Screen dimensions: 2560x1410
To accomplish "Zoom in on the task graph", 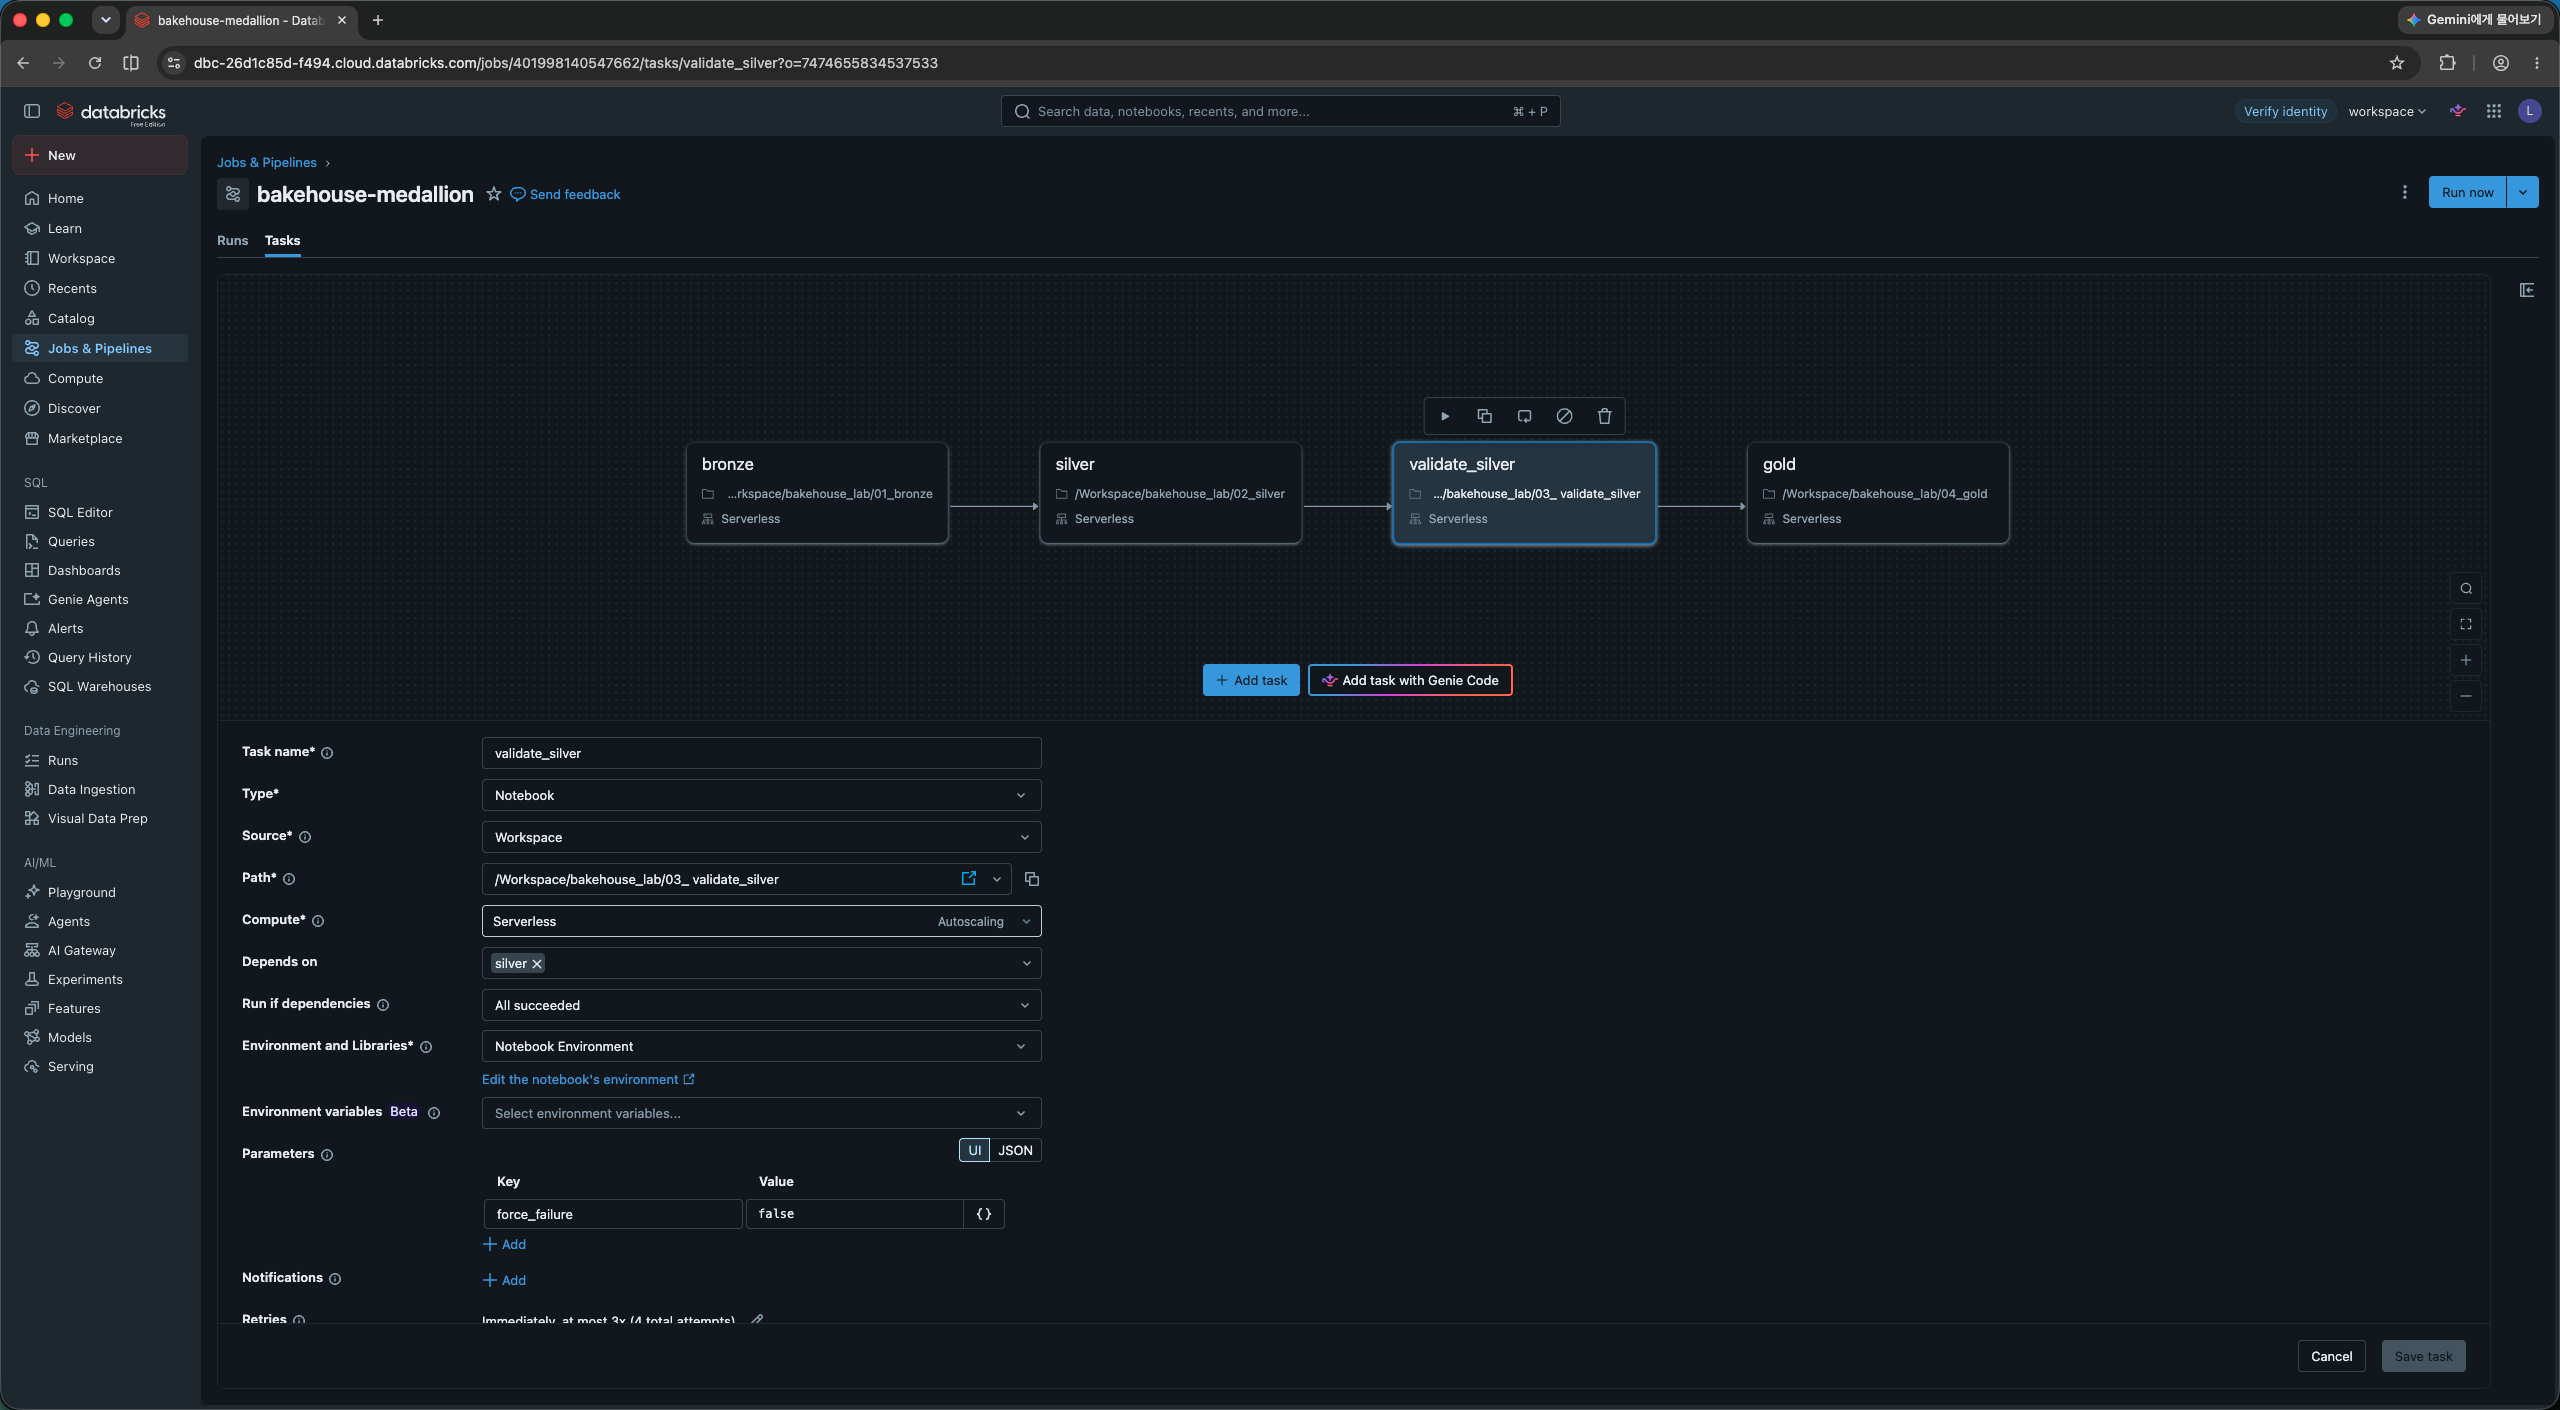I will (2466, 660).
